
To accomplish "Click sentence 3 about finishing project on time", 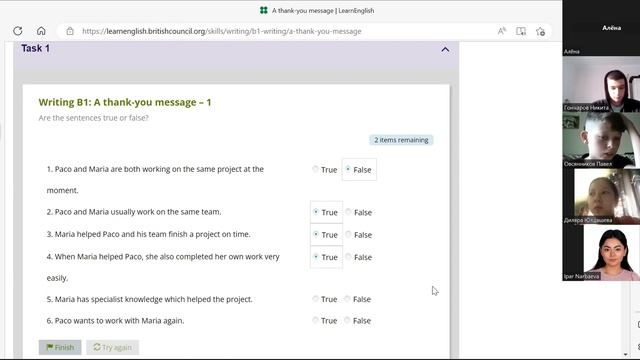I will click(x=149, y=234).
